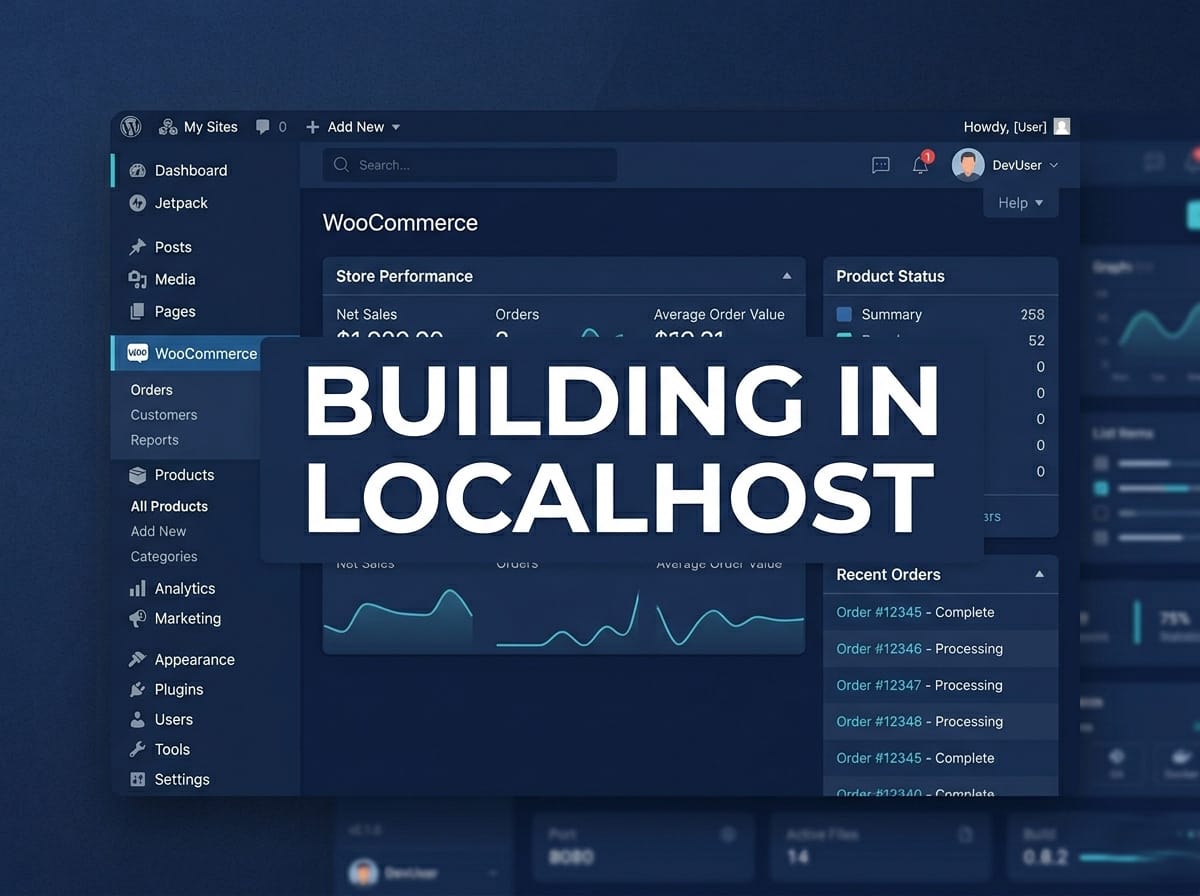Image resolution: width=1200 pixels, height=896 pixels.
Task: Click the Products box icon
Action: [138, 475]
